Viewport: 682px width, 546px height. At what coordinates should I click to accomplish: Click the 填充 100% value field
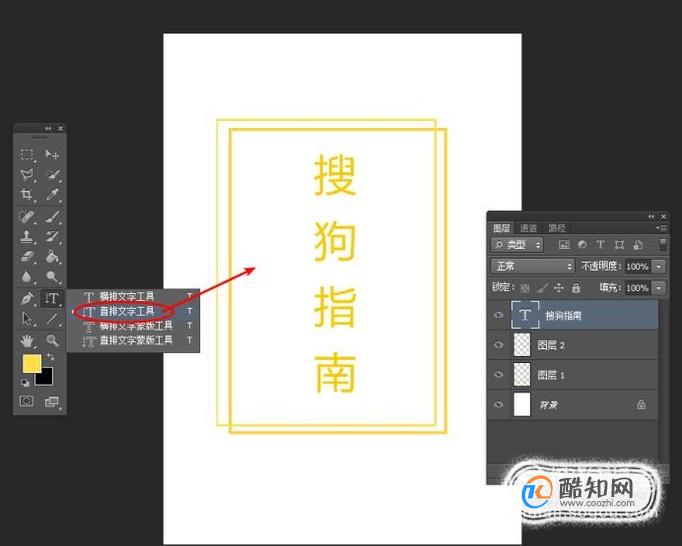637,288
